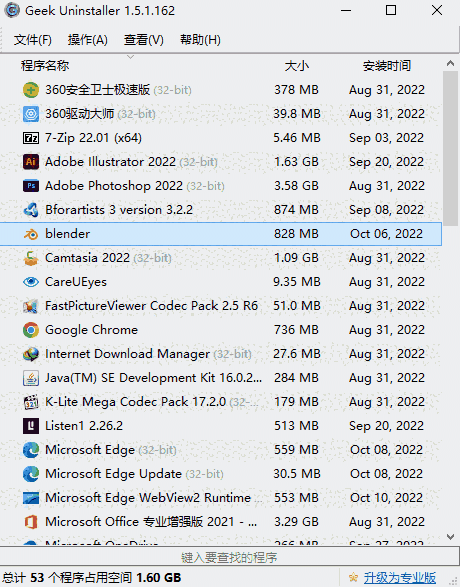Image resolution: width=460 pixels, height=587 pixels.
Task: Click the Microsoft Office icon
Action: point(31,522)
